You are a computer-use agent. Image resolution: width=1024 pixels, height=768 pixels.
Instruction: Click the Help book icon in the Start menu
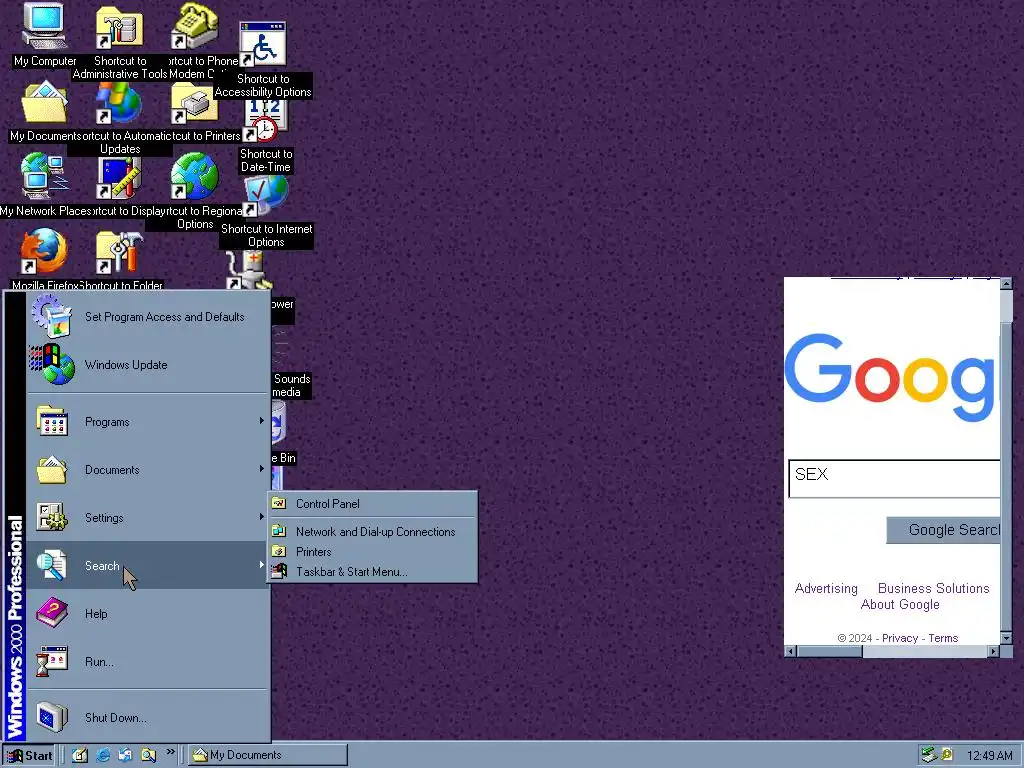(52, 613)
